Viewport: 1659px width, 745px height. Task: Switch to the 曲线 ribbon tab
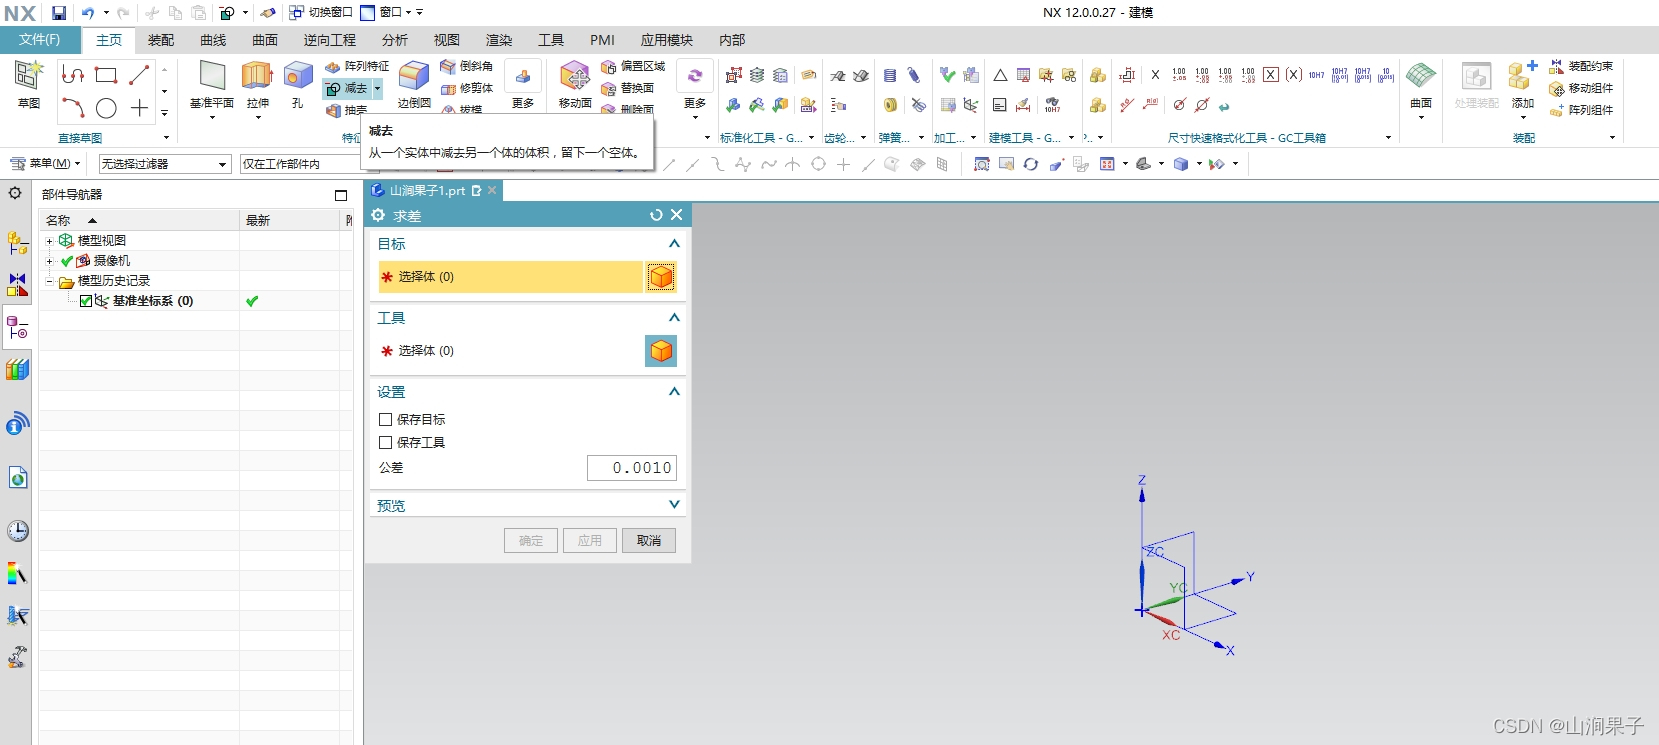coord(213,40)
